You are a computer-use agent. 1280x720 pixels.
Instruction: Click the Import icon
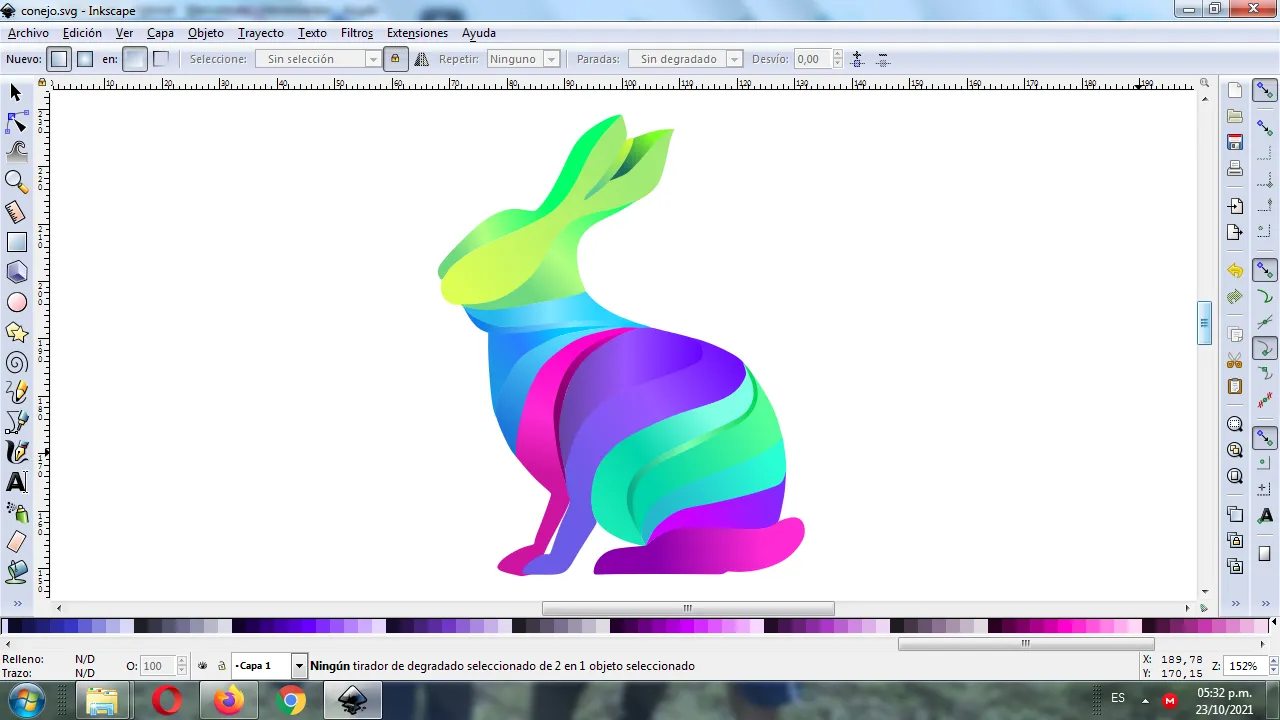click(1235, 206)
